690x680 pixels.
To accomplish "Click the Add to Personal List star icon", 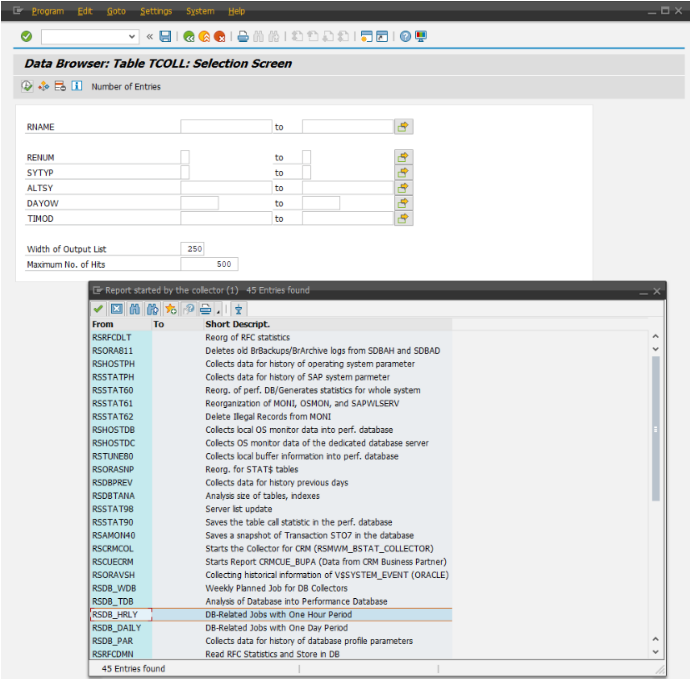I will [171, 309].
